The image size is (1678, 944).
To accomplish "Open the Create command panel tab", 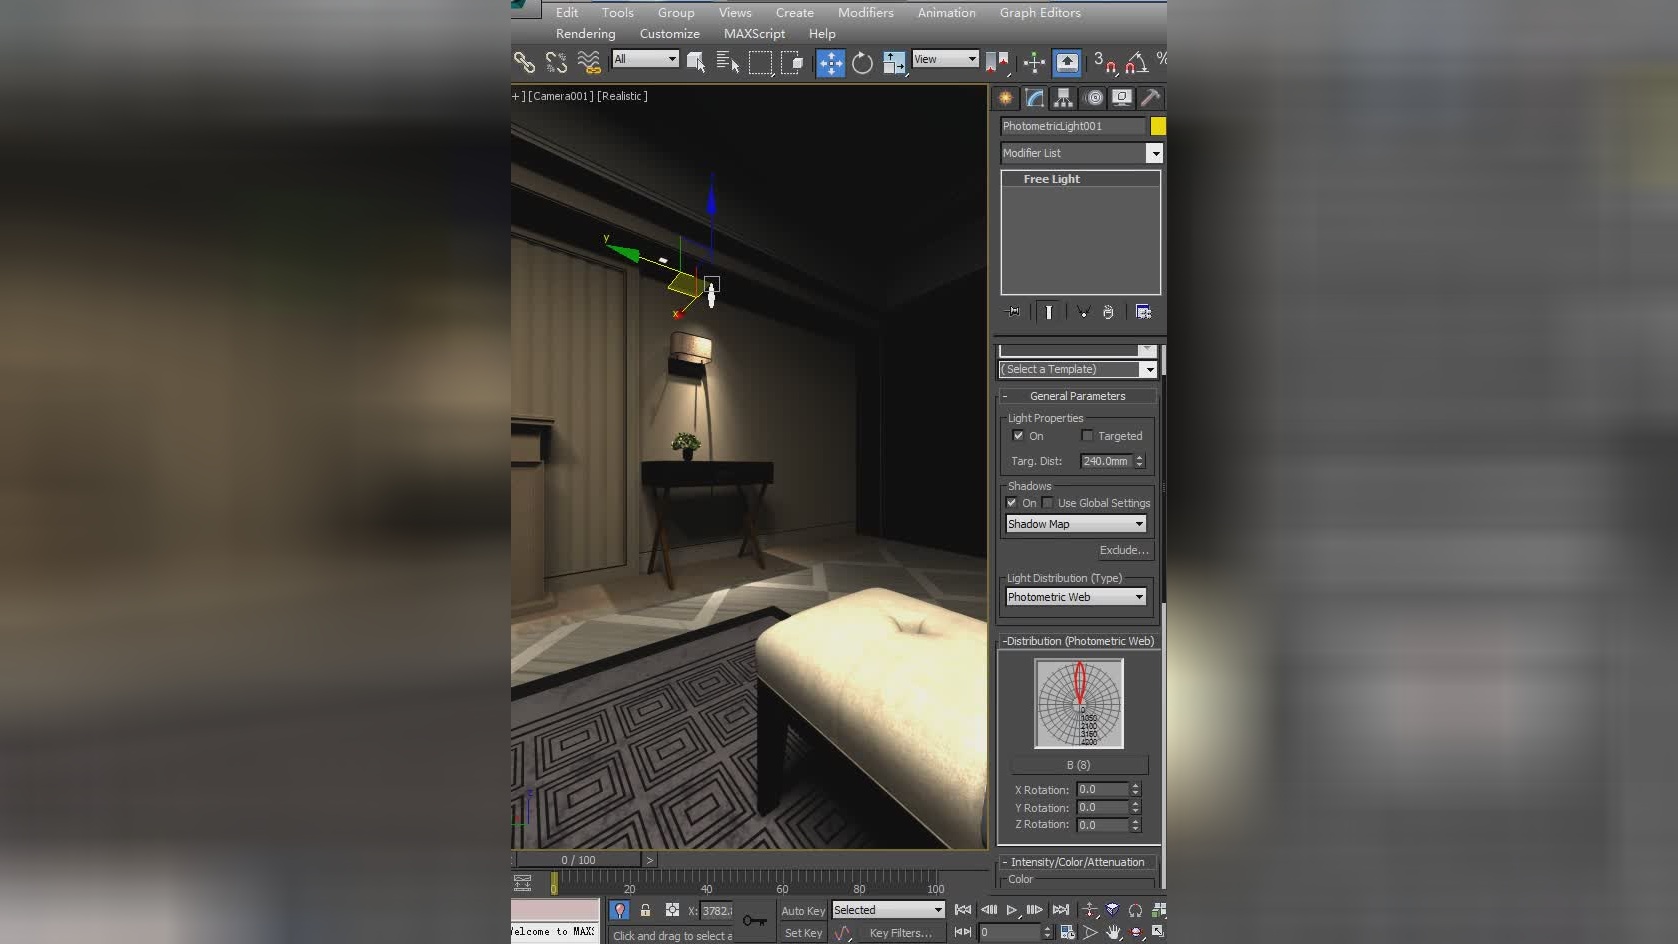I will point(1005,98).
